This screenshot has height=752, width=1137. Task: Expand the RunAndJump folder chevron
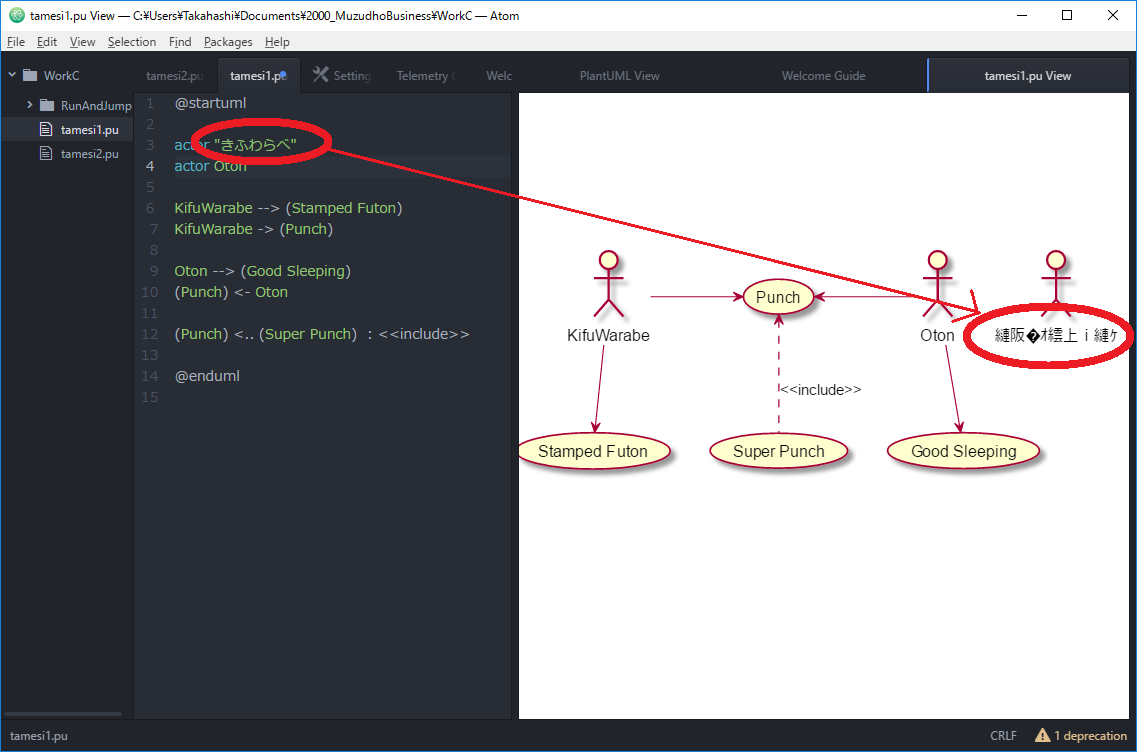[28, 104]
